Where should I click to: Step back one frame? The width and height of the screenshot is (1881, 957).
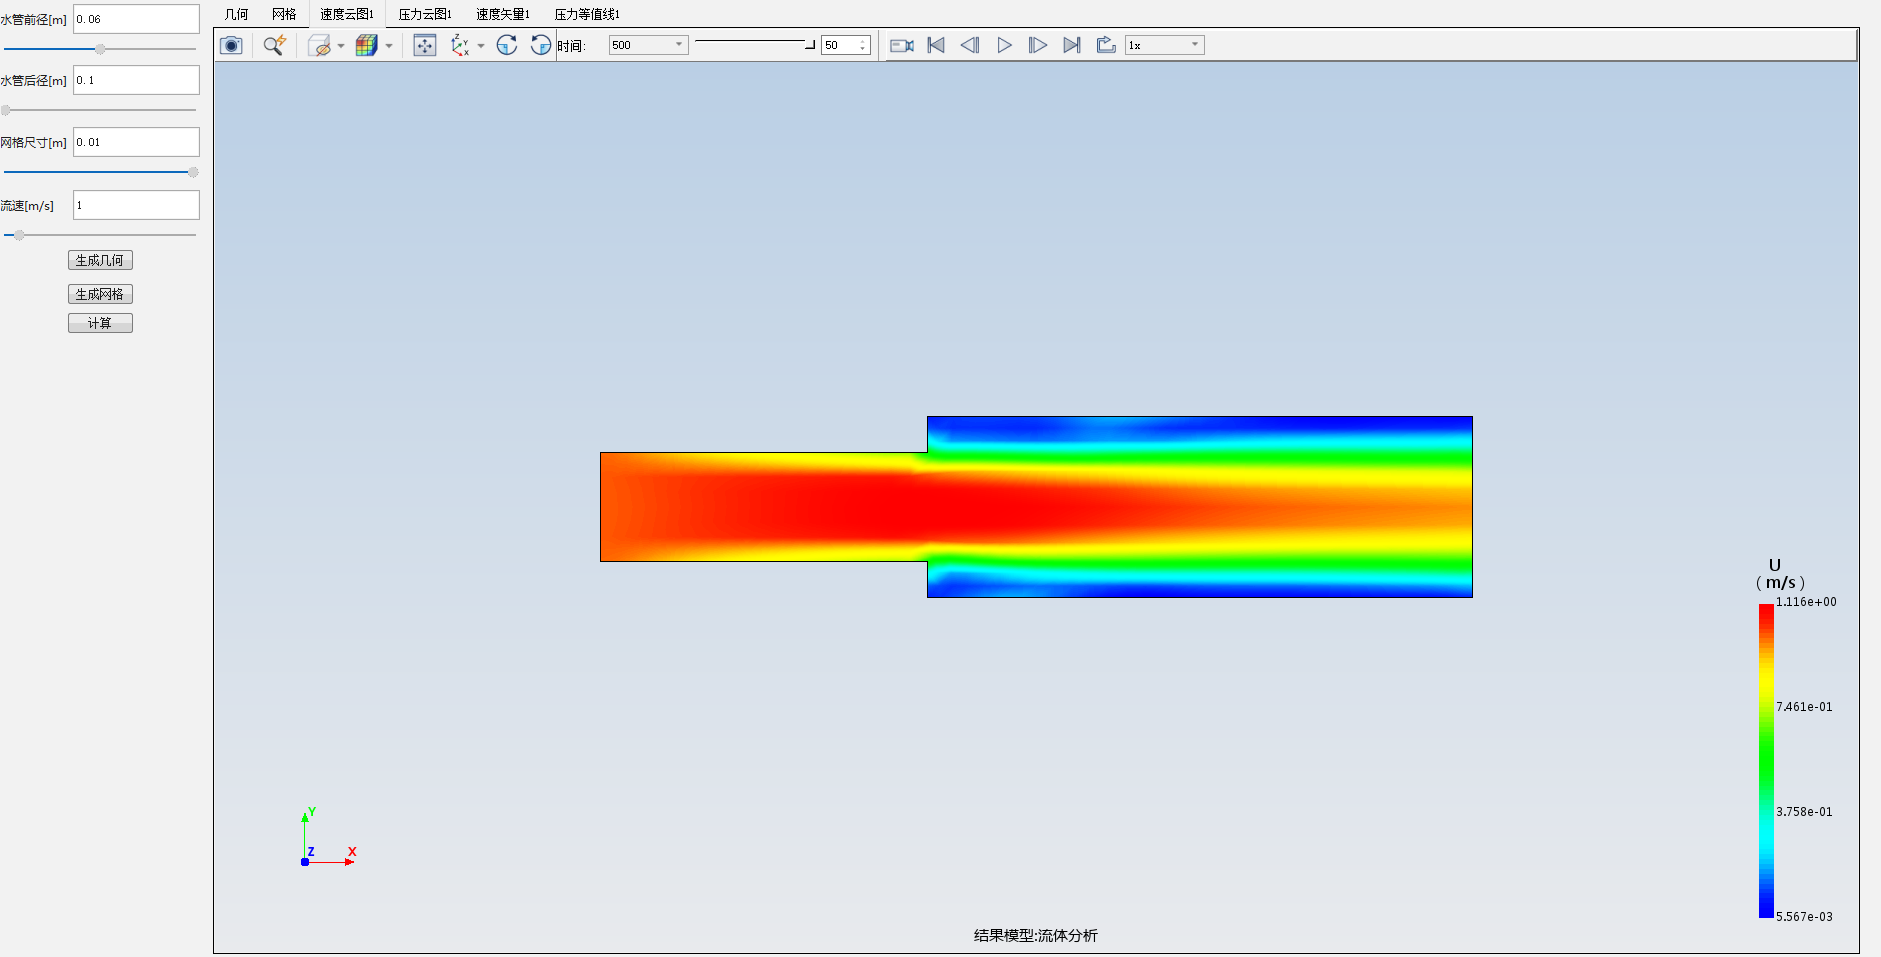pos(970,45)
